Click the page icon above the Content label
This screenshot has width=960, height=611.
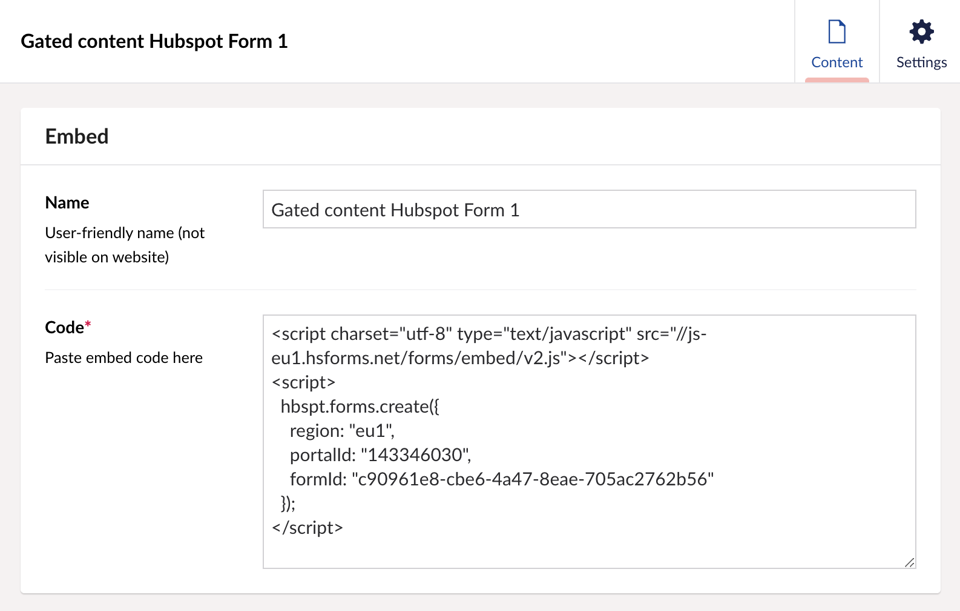837,31
